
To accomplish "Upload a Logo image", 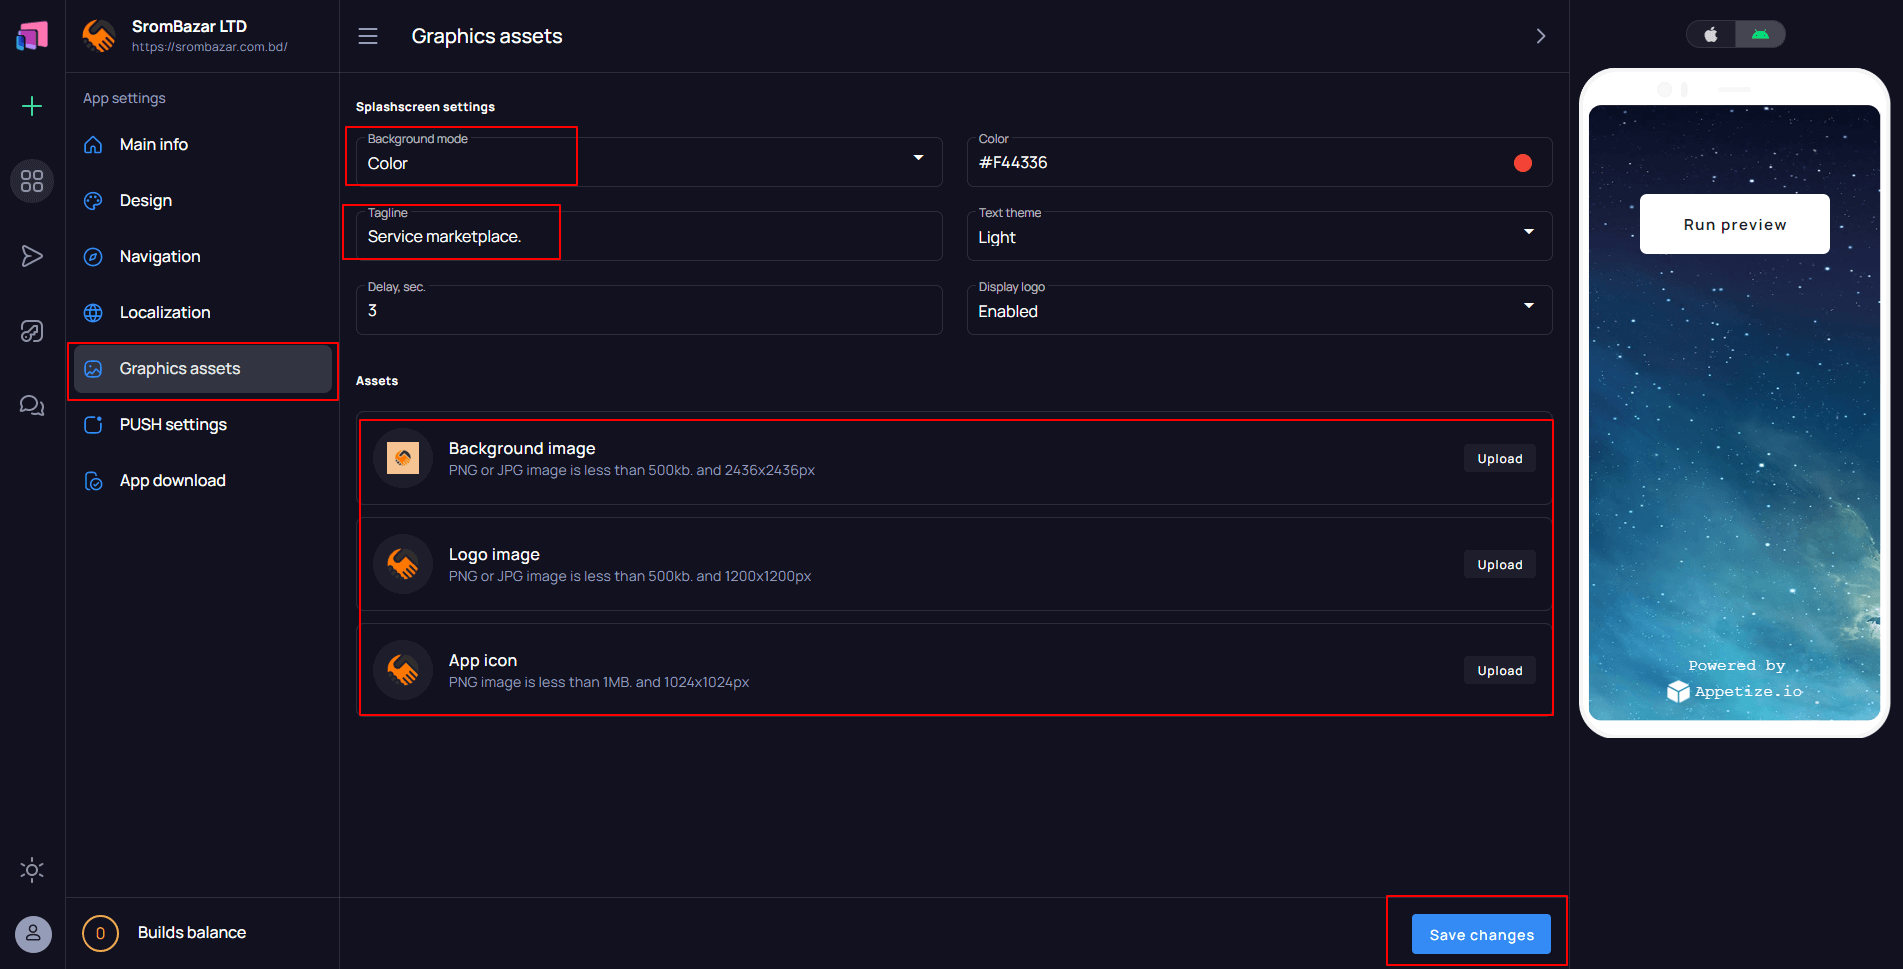I will pos(1500,565).
